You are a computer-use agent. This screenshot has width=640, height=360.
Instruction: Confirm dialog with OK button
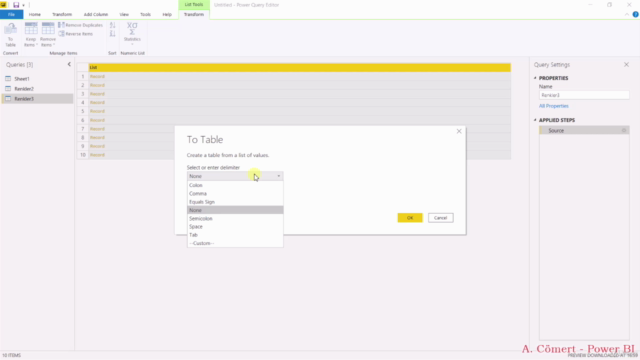[x=410, y=218]
